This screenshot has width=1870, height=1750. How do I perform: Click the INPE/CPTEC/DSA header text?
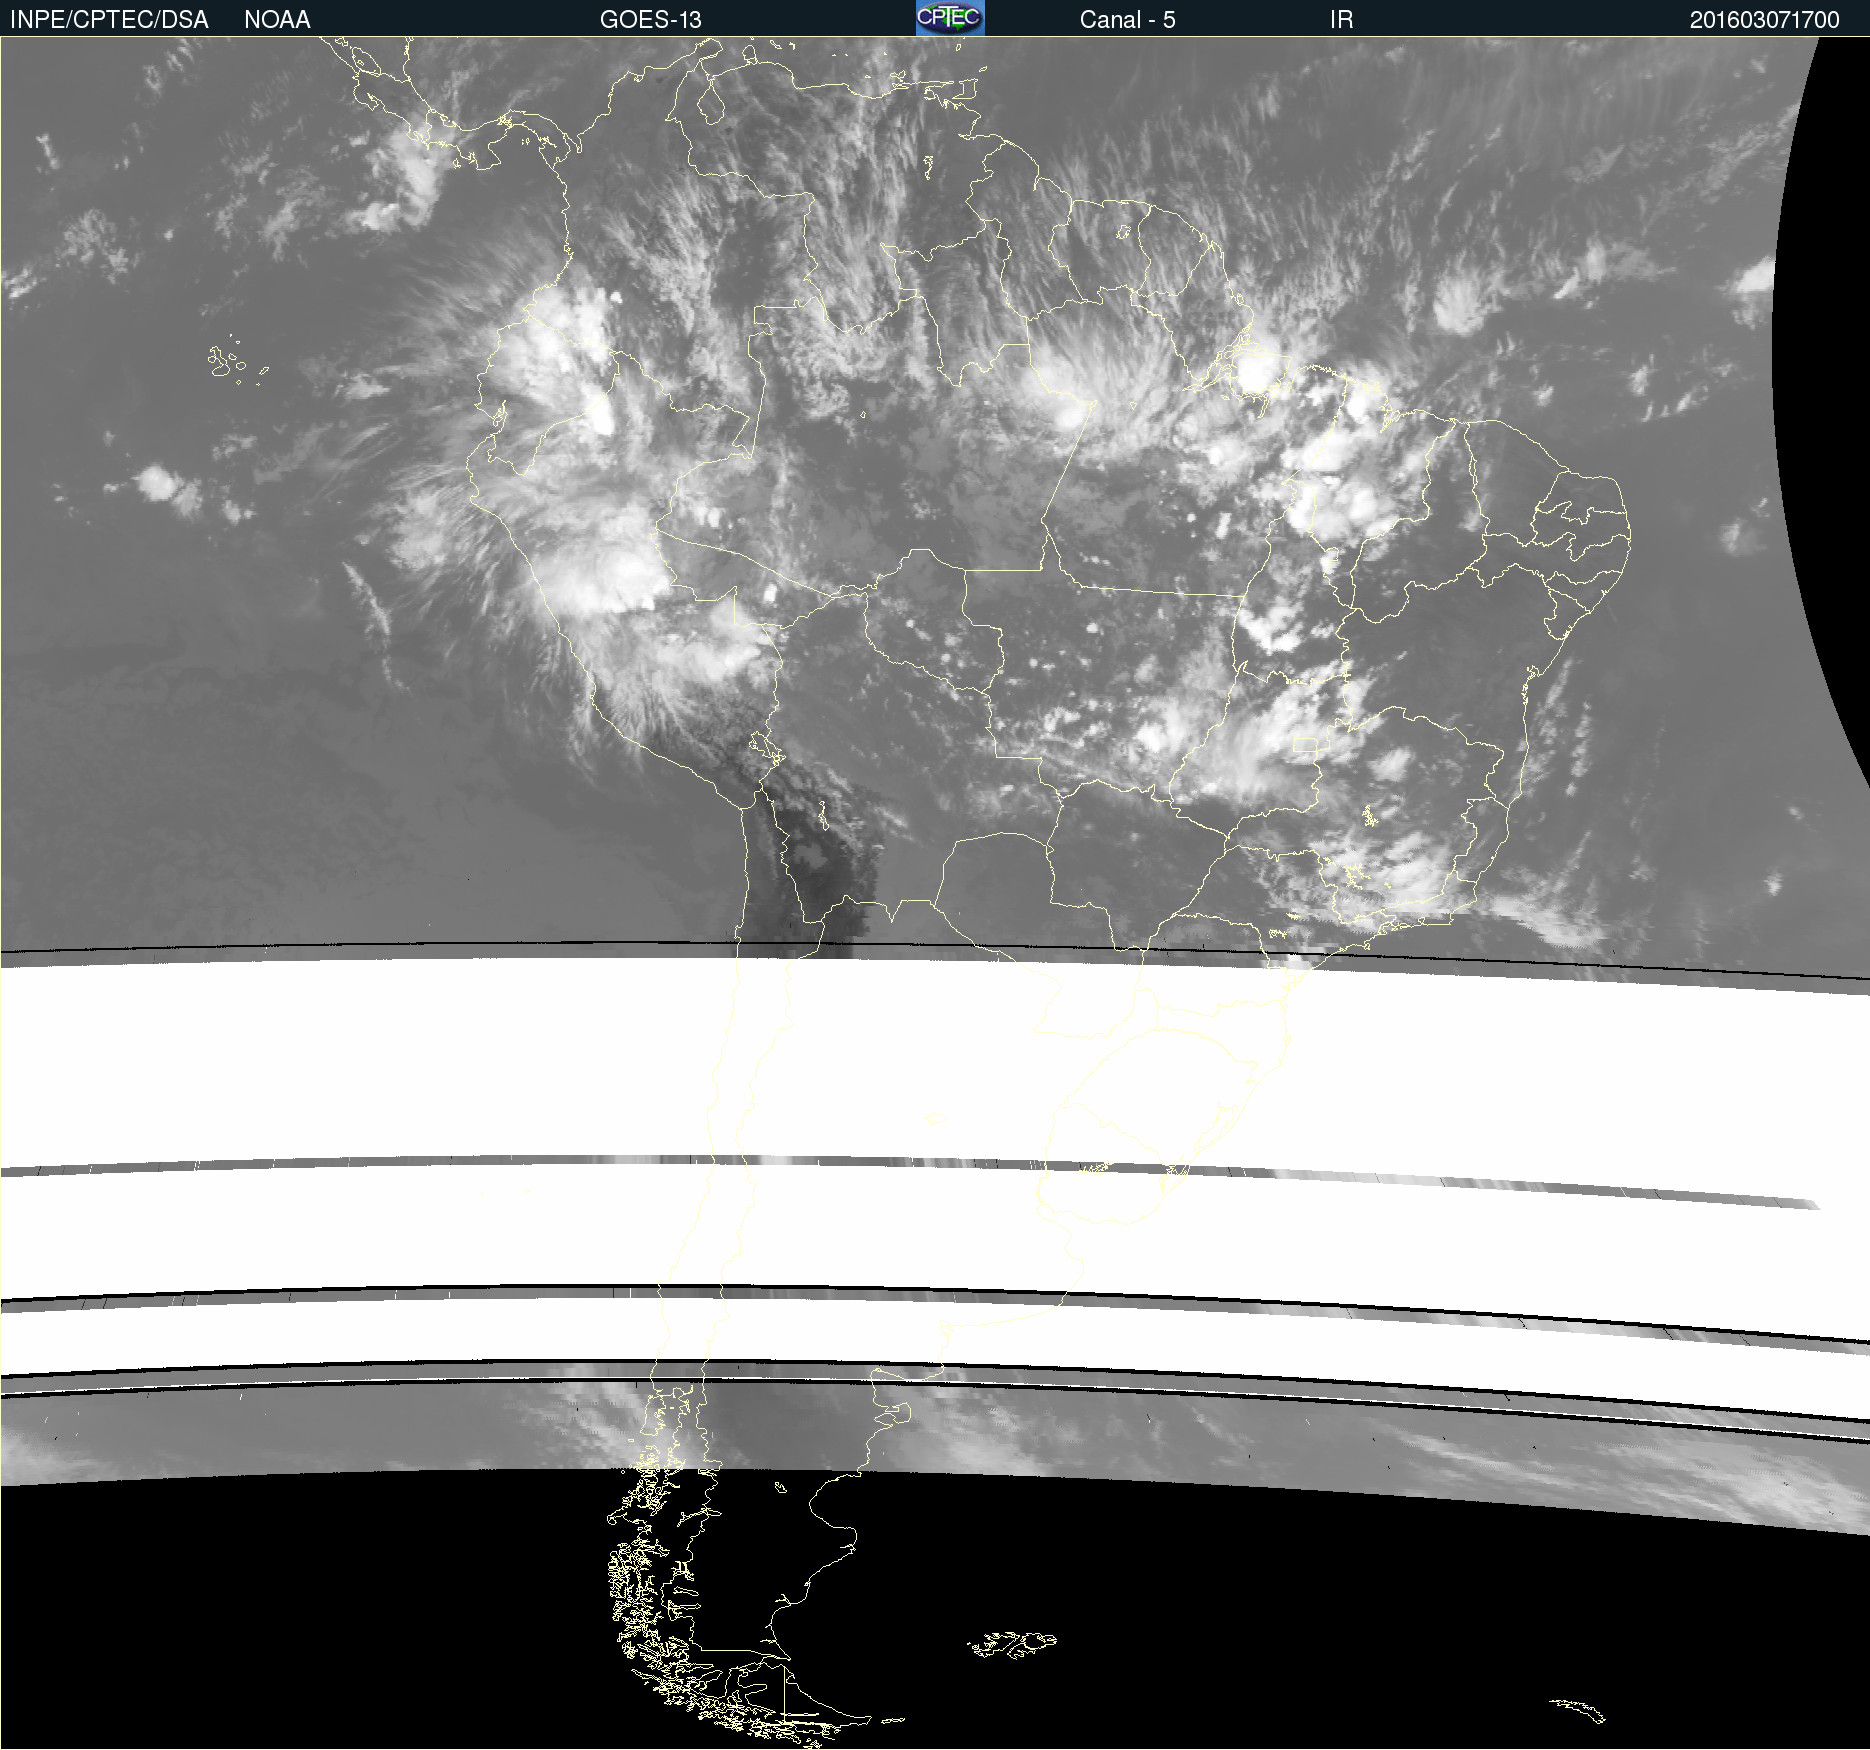click(x=109, y=20)
